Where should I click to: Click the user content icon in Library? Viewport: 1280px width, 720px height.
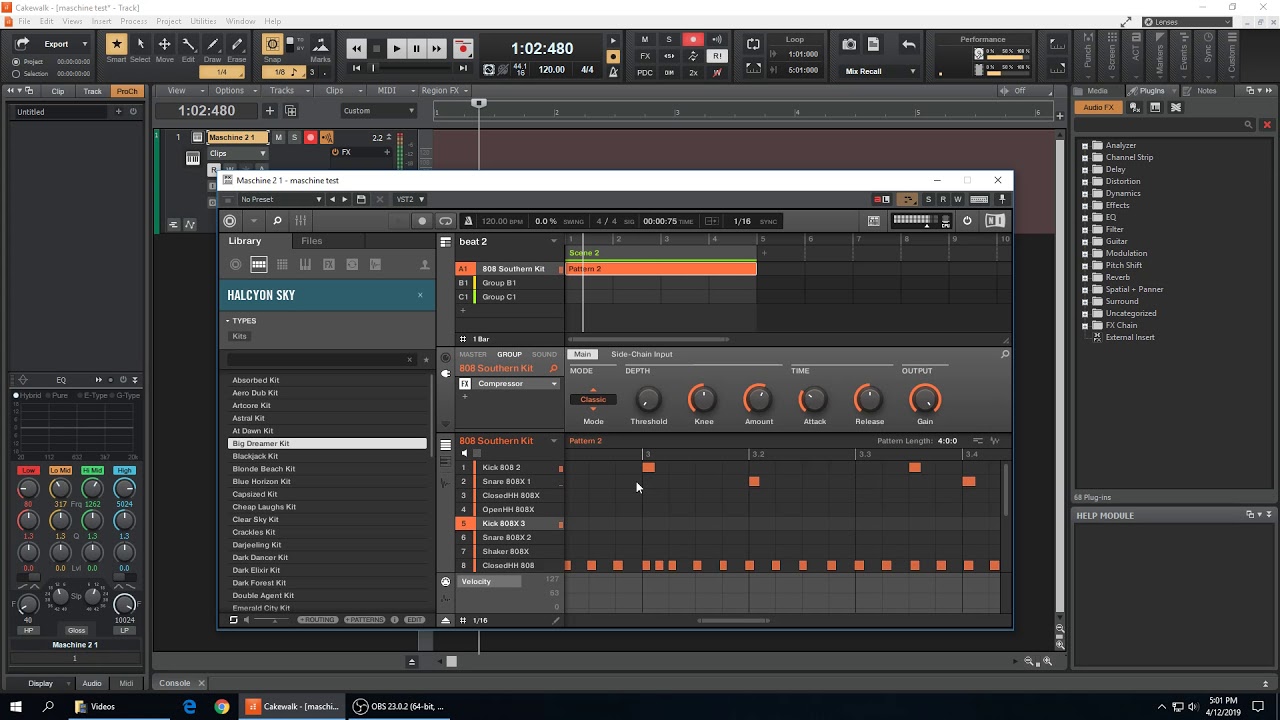tap(424, 264)
